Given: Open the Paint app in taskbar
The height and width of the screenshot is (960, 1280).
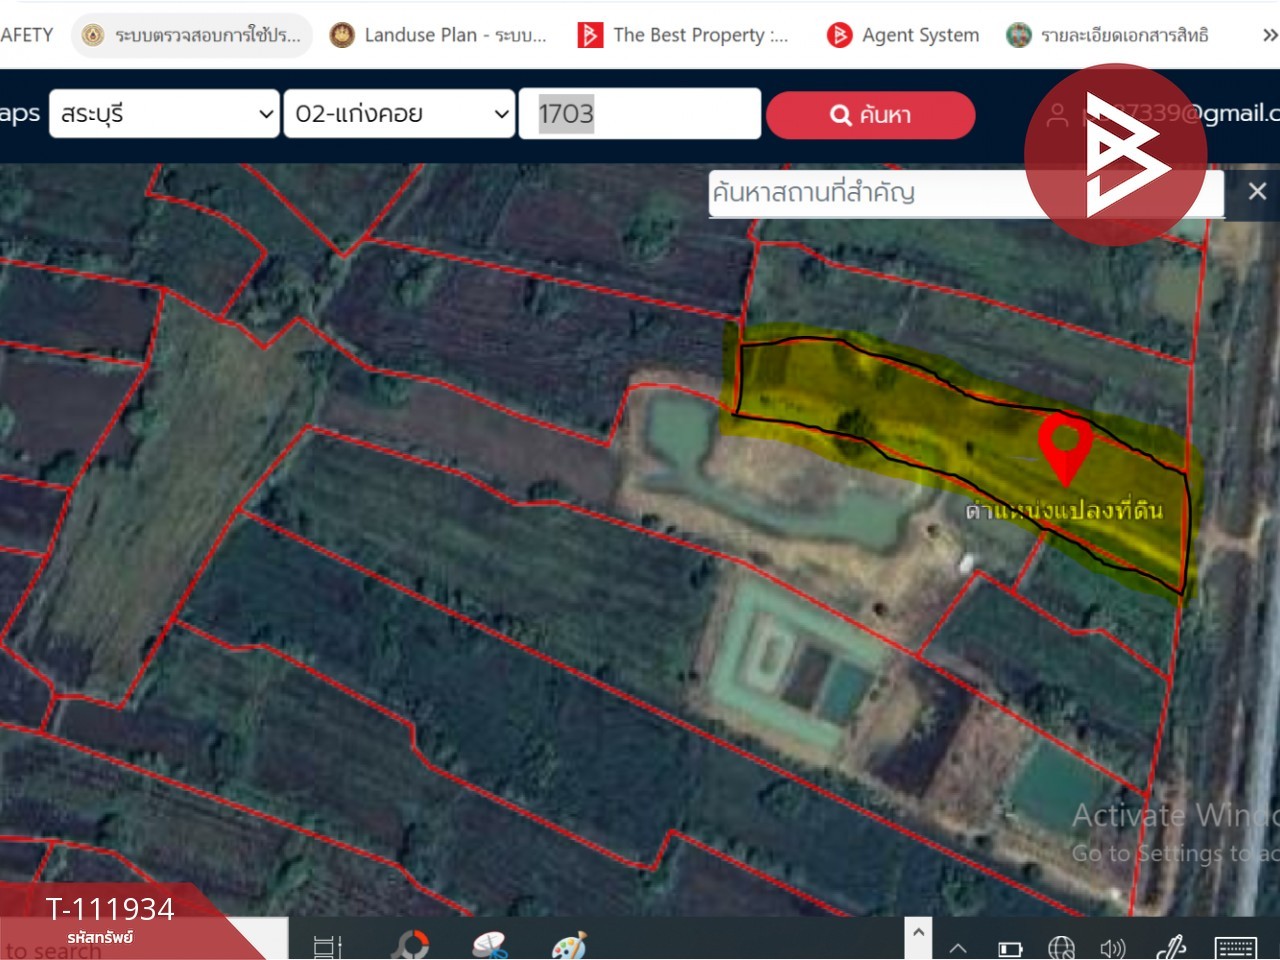Looking at the screenshot, I should click(569, 945).
